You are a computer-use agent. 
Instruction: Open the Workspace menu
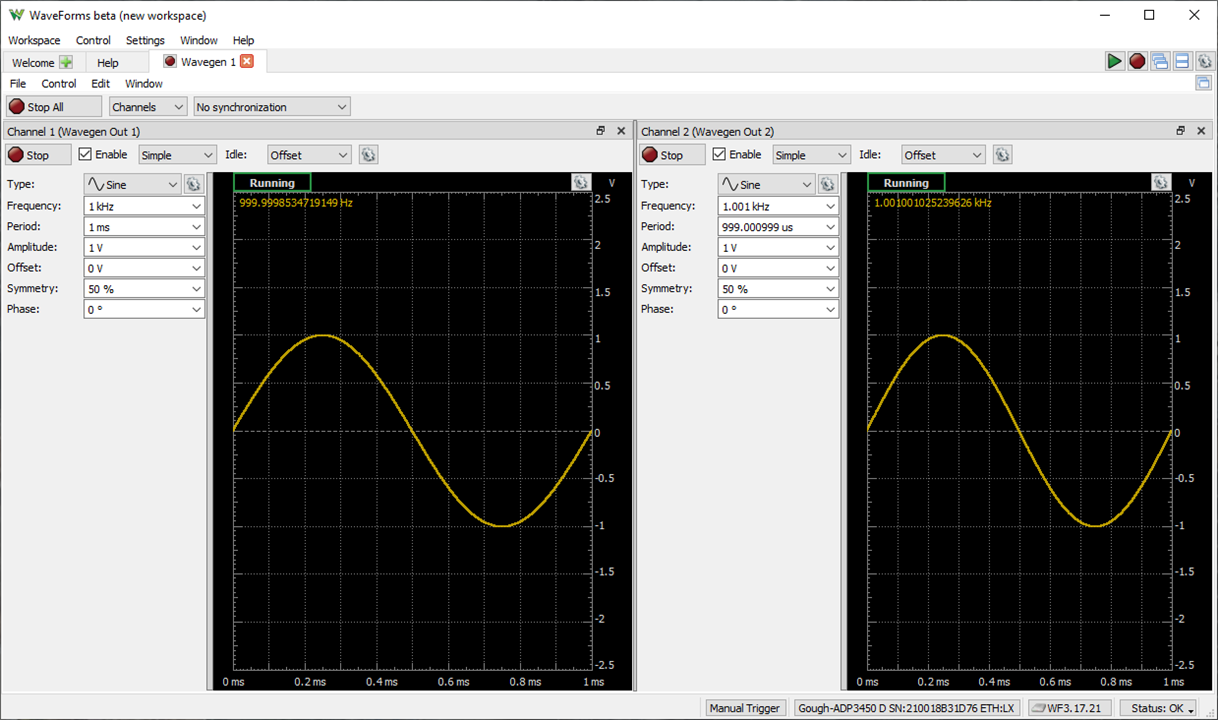point(34,40)
